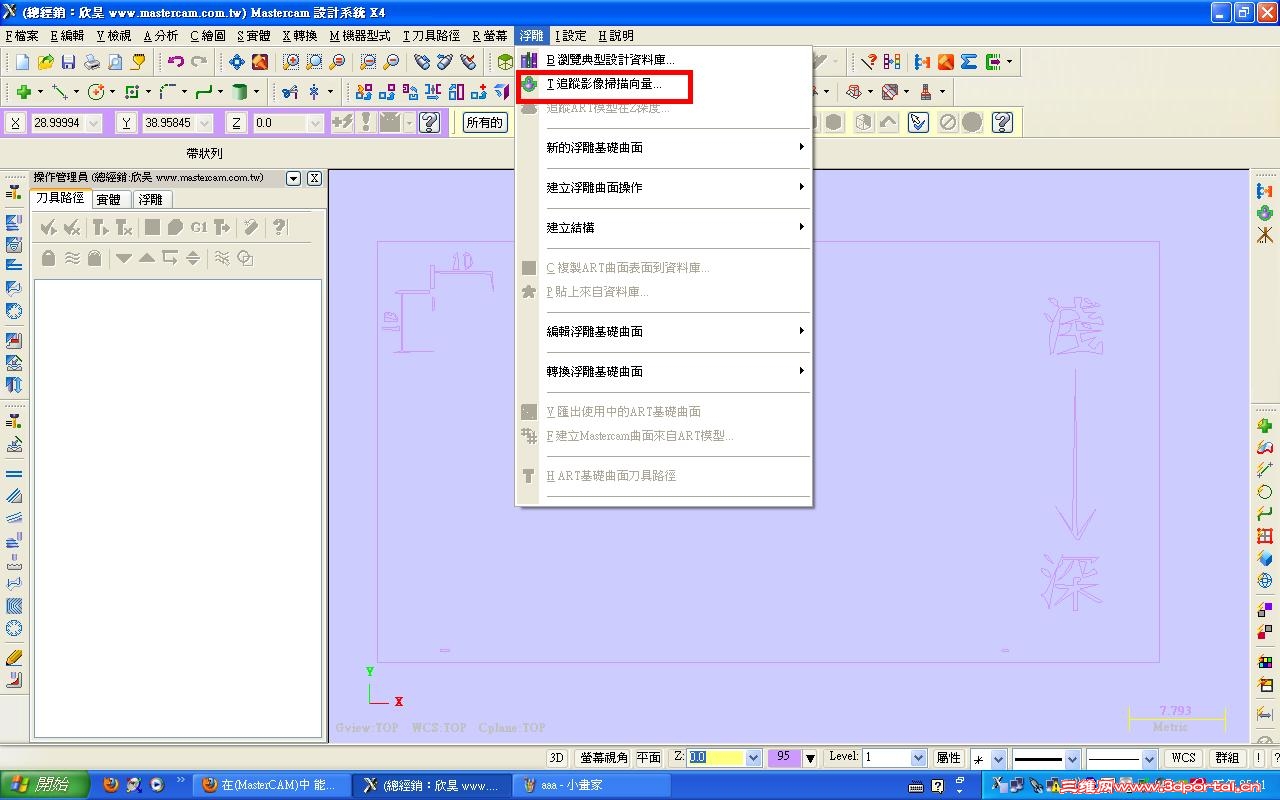Toggle the Y coordinate lock button

127,123
